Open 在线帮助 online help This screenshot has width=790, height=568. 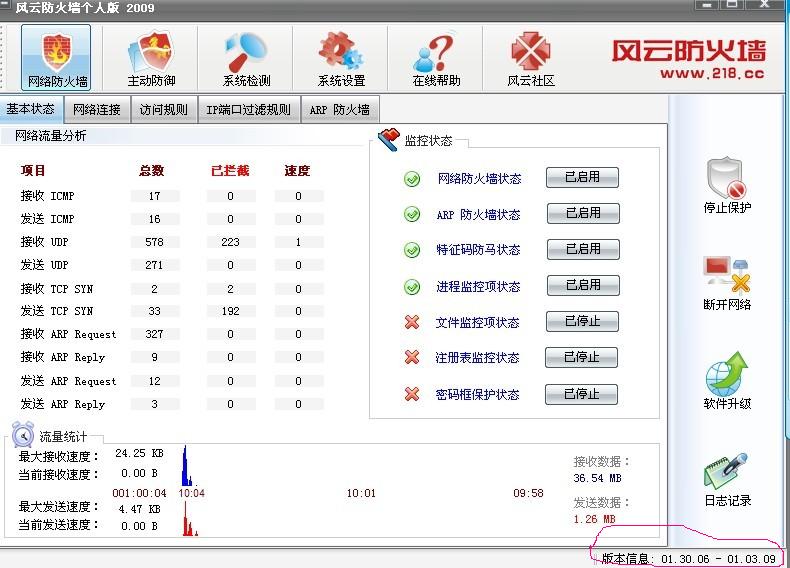click(436, 57)
